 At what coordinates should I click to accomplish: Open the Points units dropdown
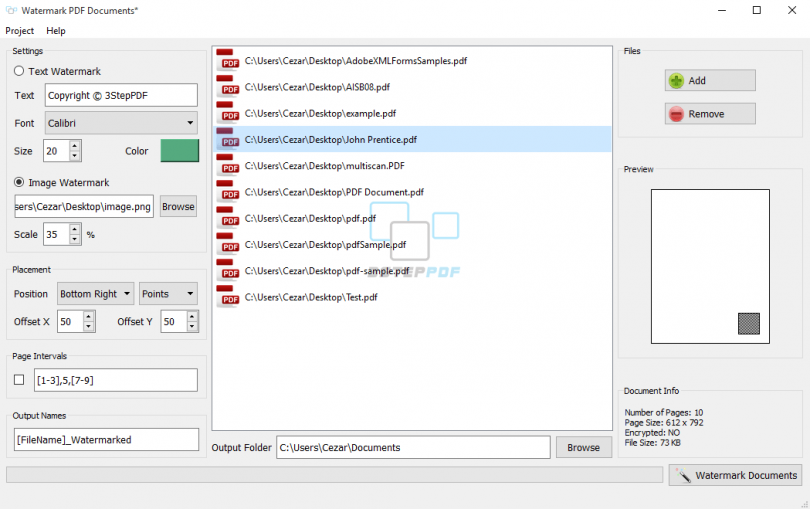(x=168, y=294)
